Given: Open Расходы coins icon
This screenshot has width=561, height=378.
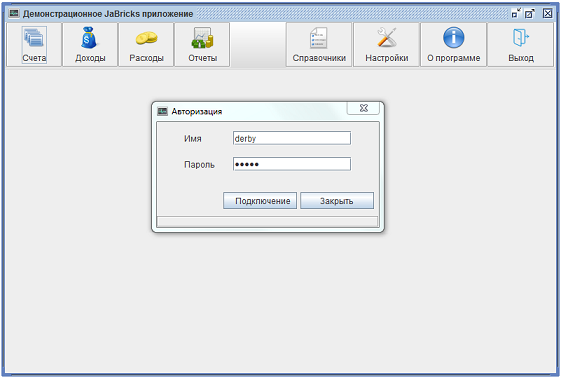Looking at the screenshot, I should point(146,38).
